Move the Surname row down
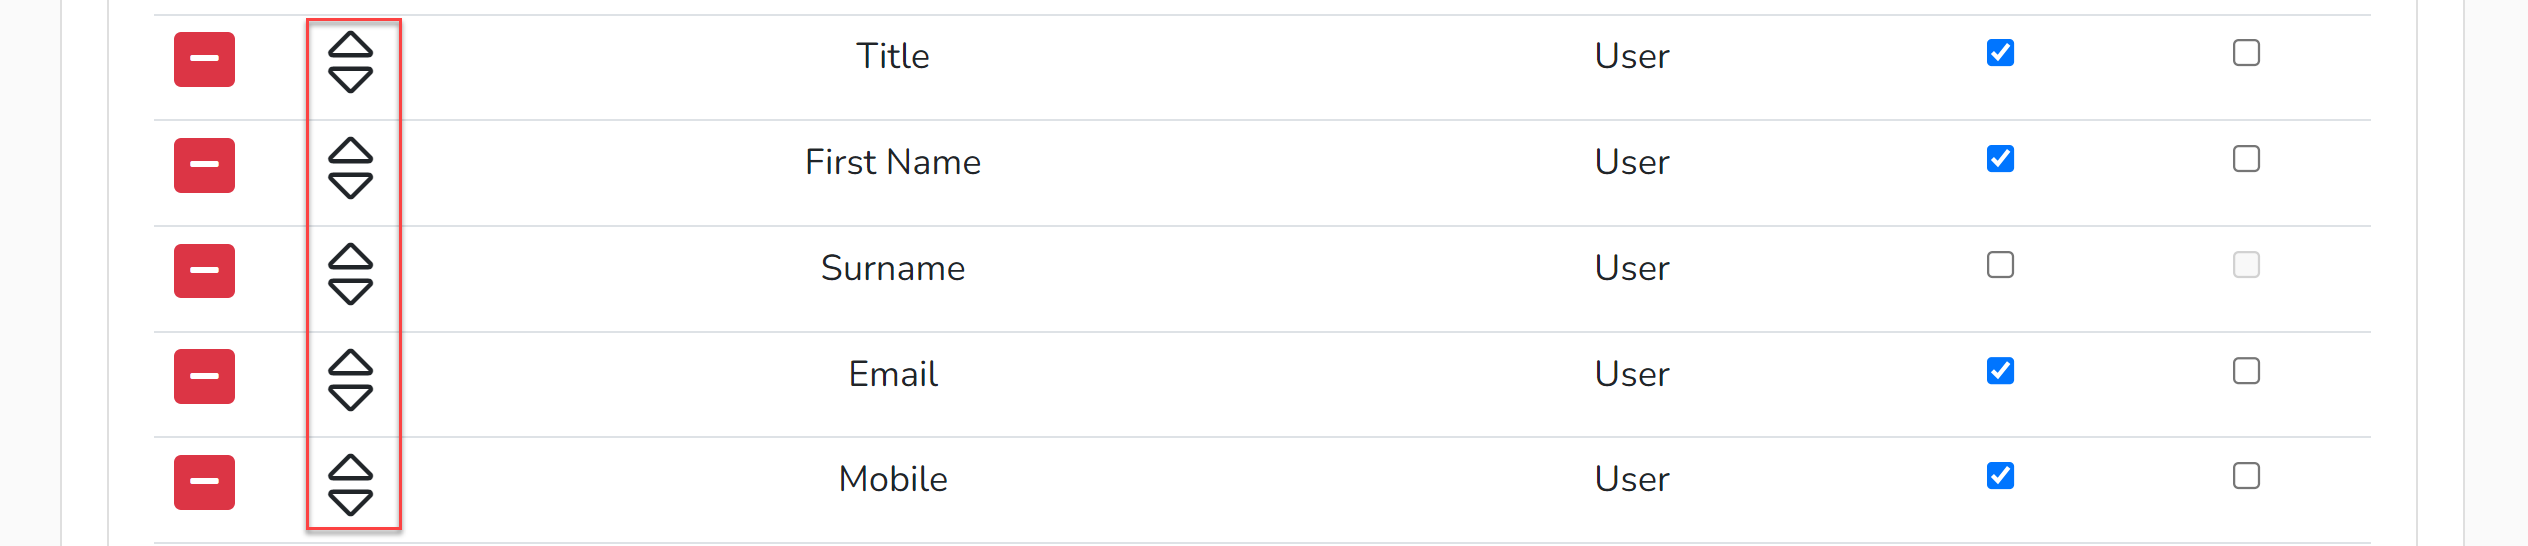Screen dimensions: 2528x546 (x=350, y=291)
